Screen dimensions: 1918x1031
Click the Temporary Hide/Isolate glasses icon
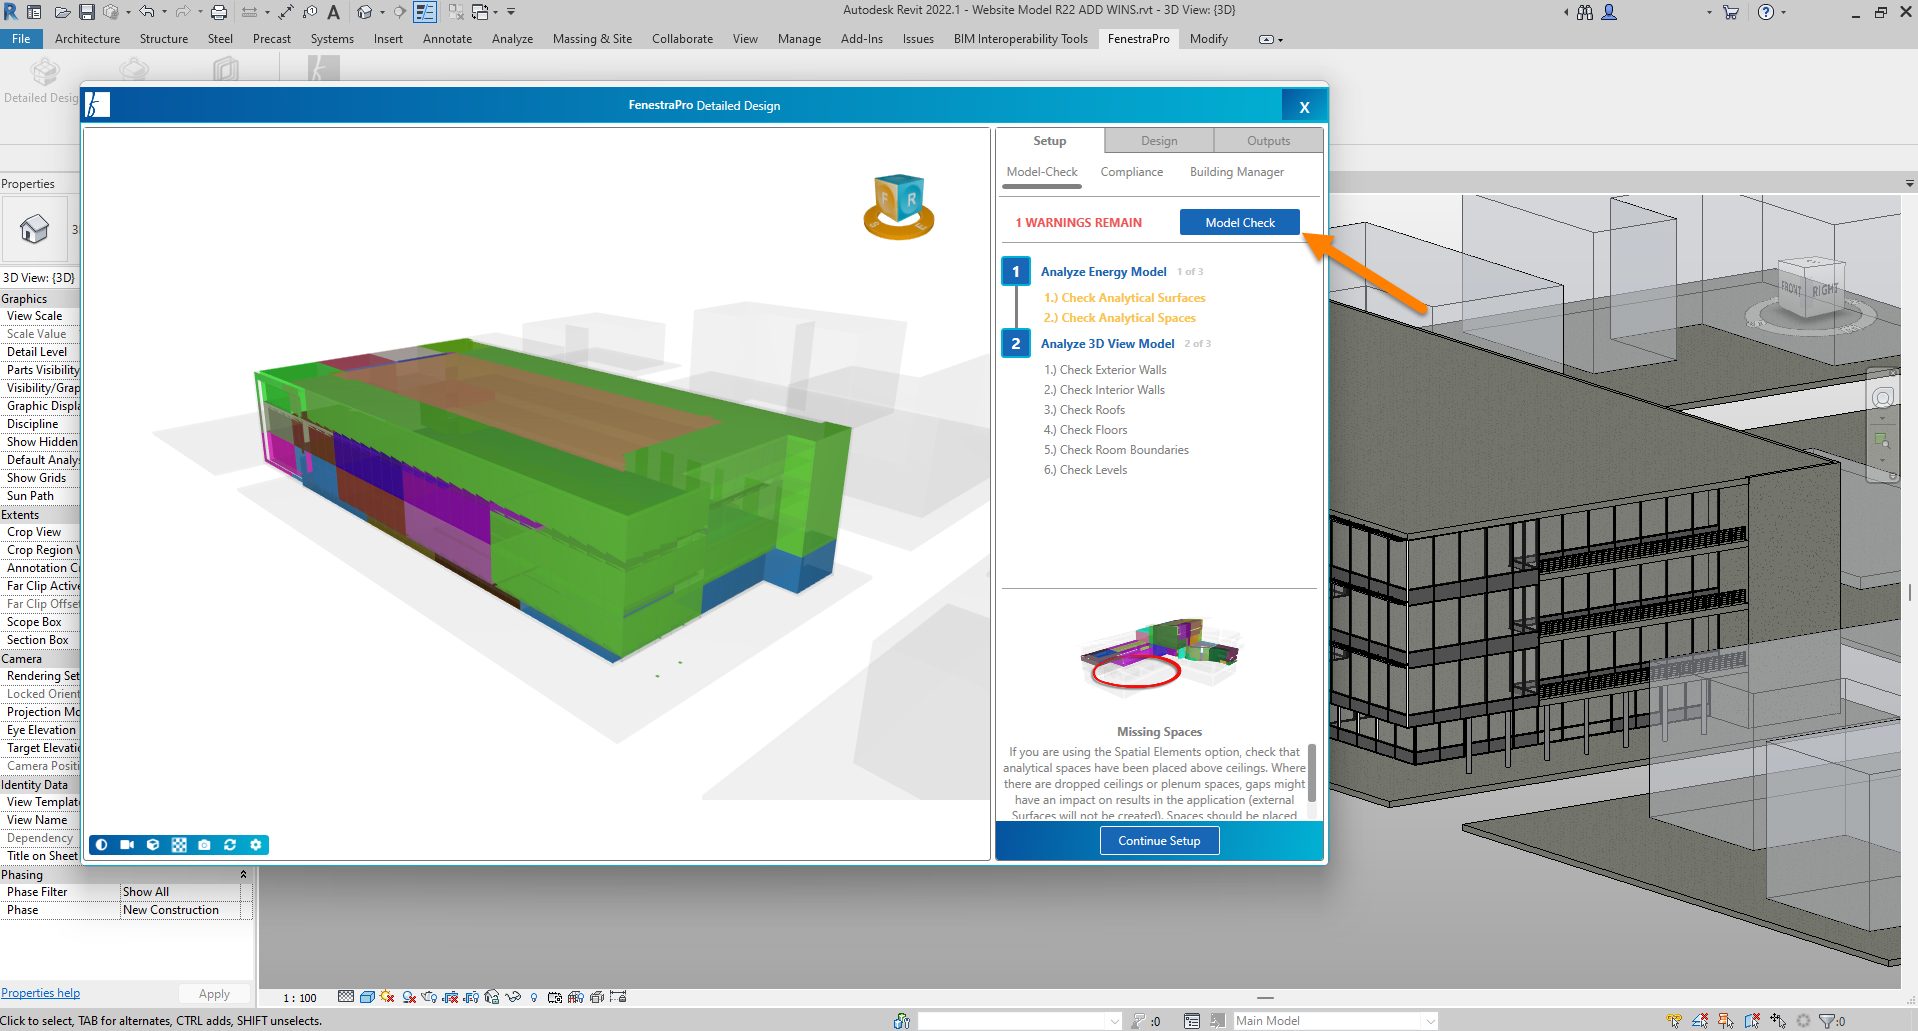[513, 997]
